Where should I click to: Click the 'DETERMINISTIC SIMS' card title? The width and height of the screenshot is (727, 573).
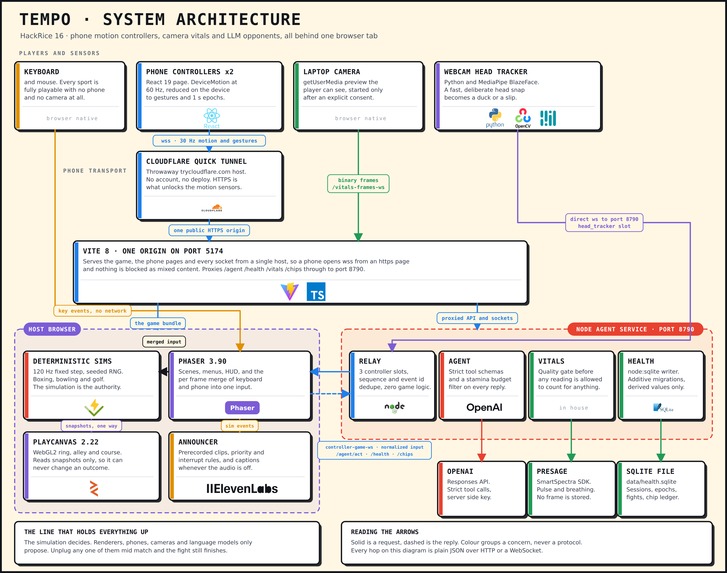[72, 361]
